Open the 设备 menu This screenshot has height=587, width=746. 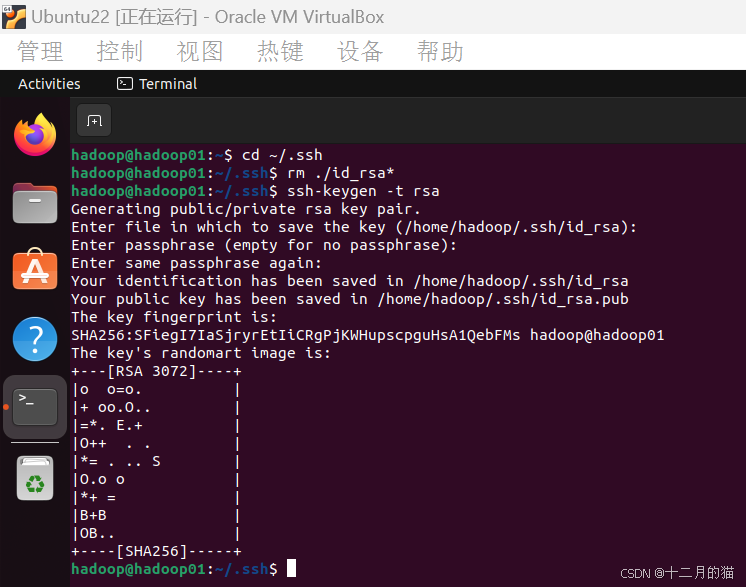(x=360, y=51)
